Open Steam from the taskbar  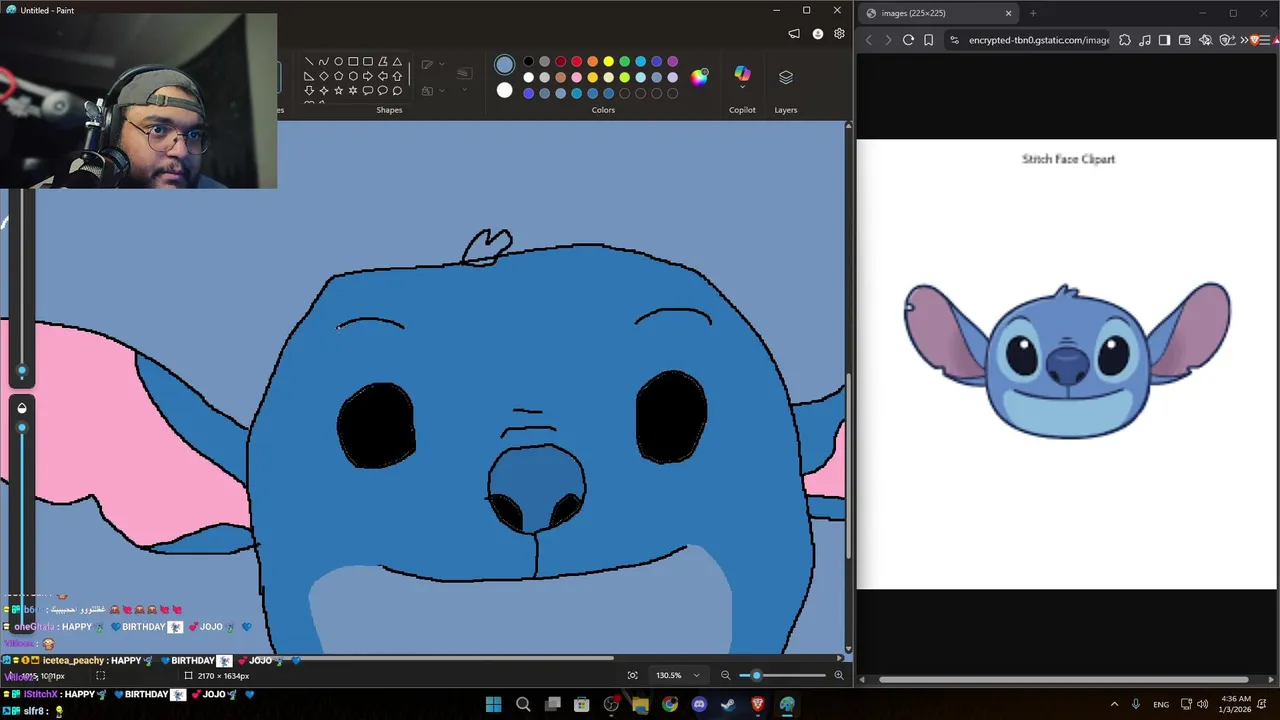coord(728,705)
